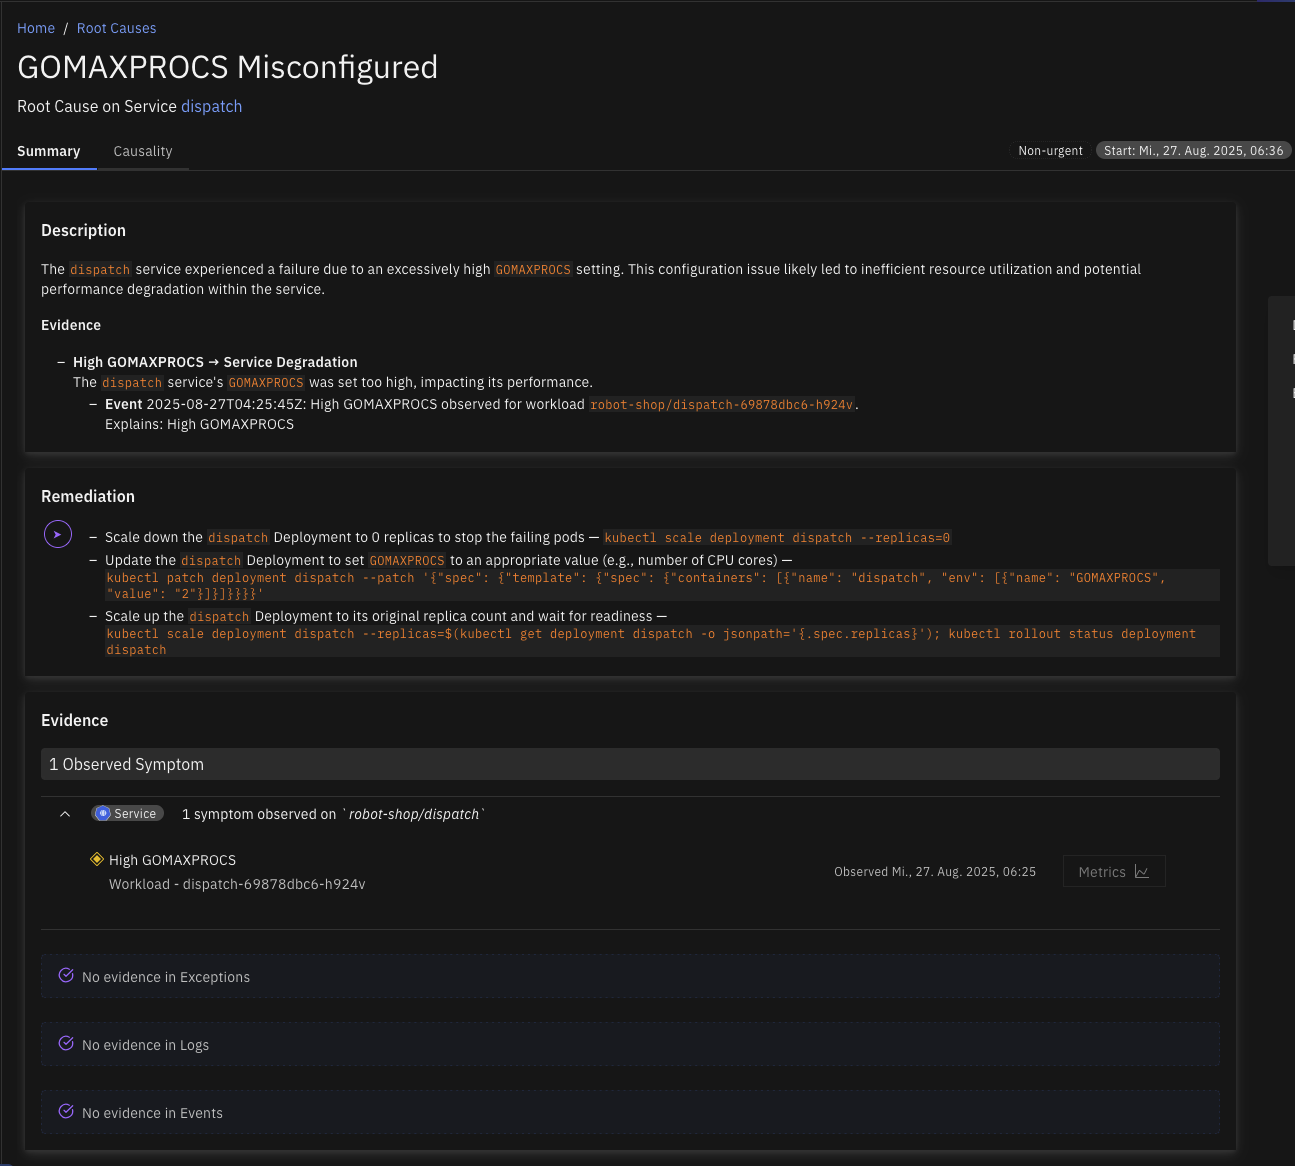This screenshot has height=1166, width=1295.
Task: Click the remediation play circle icon
Action: [x=58, y=535]
